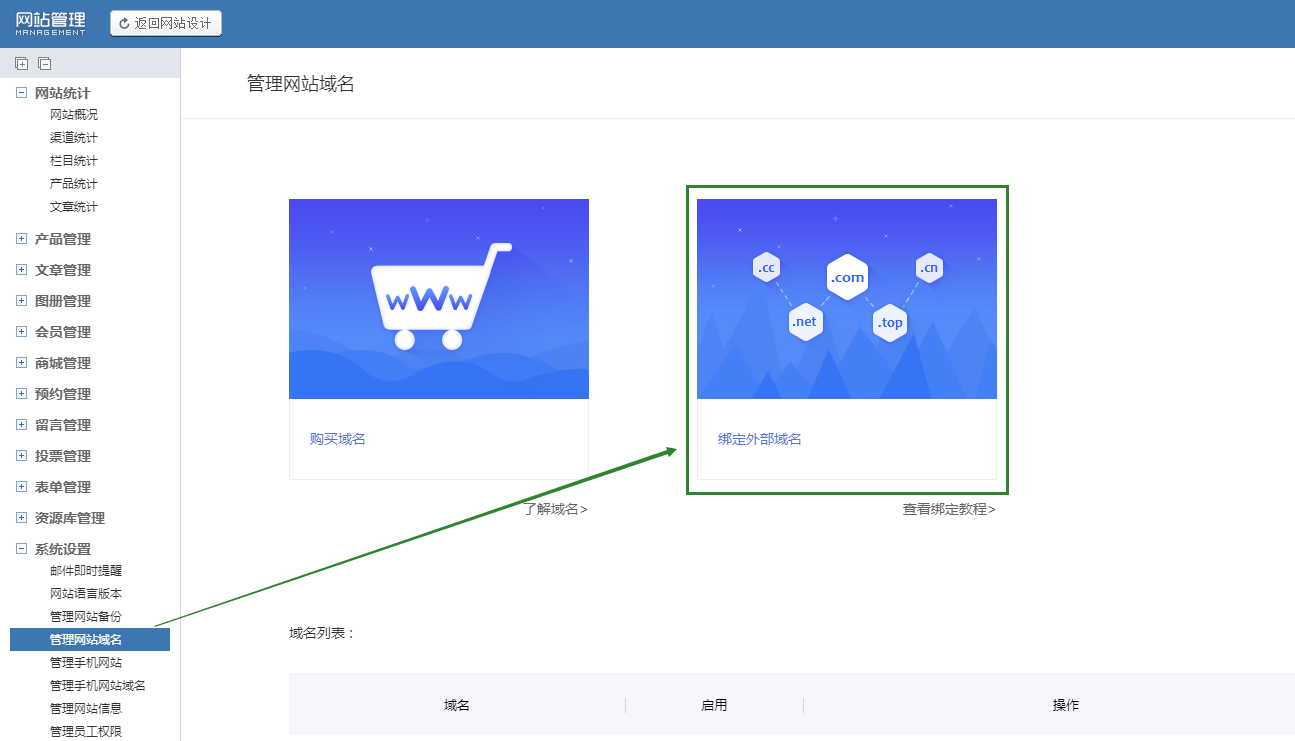1295x741 pixels.
Task: Open the 绑定外部域名 link
Action: [759, 439]
